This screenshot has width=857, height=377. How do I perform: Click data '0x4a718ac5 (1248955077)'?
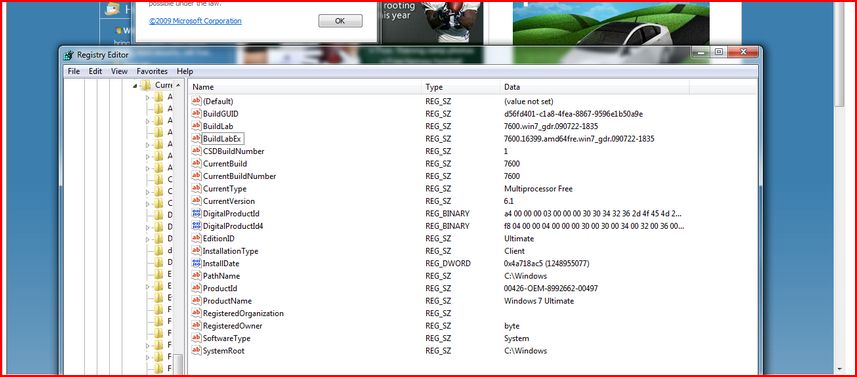[x=547, y=263]
